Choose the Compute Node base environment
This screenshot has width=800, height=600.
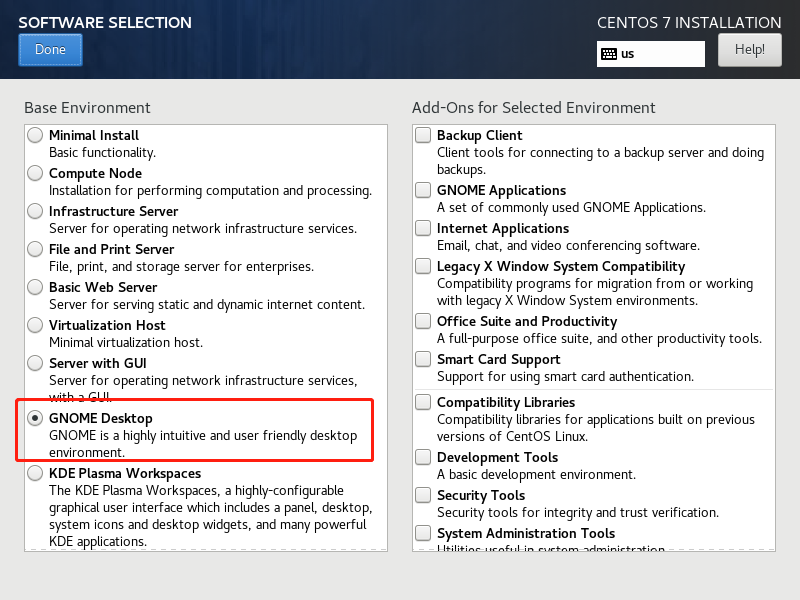[x=36, y=173]
